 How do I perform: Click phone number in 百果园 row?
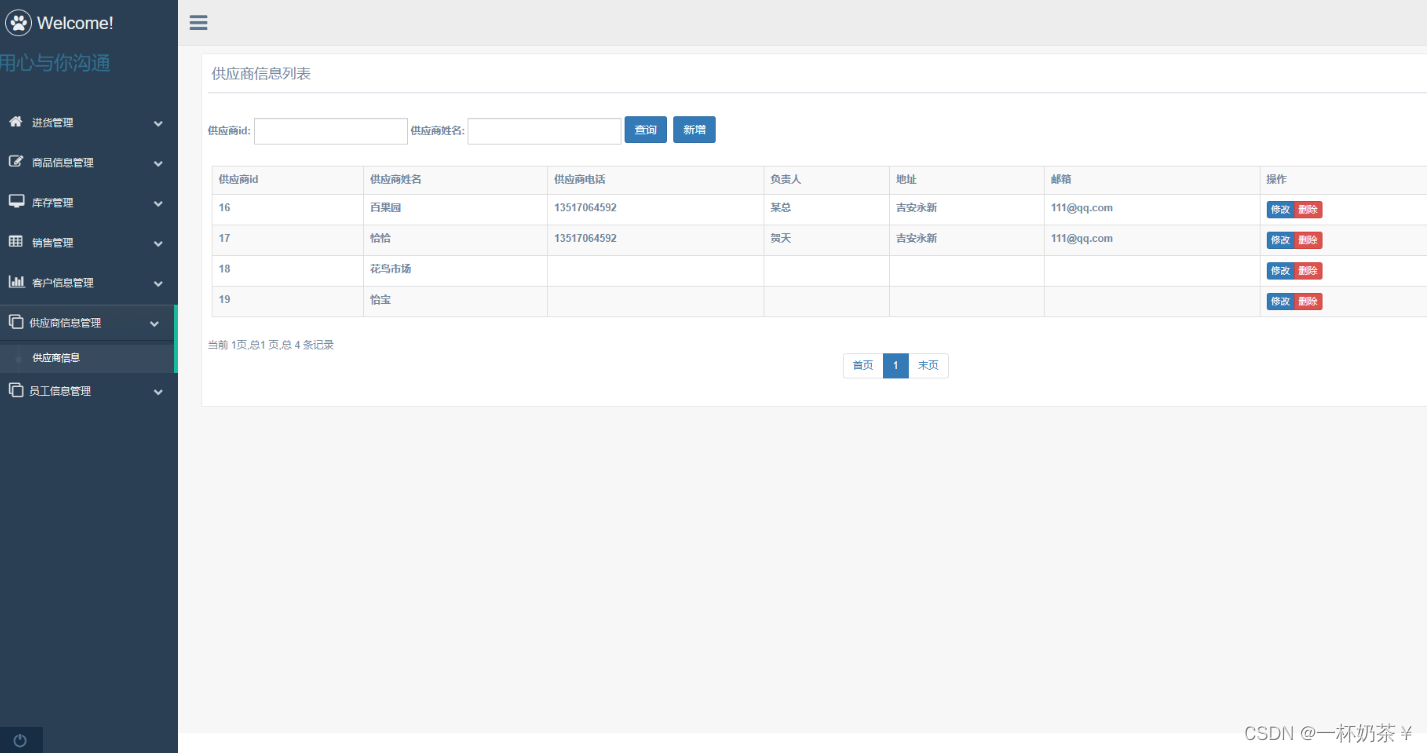[x=585, y=208]
